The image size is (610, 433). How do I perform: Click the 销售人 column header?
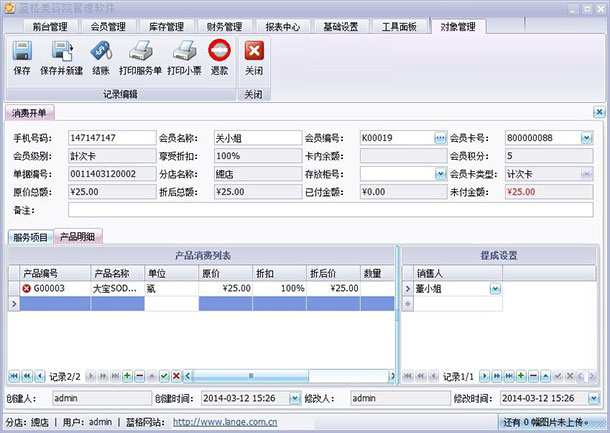(458, 273)
